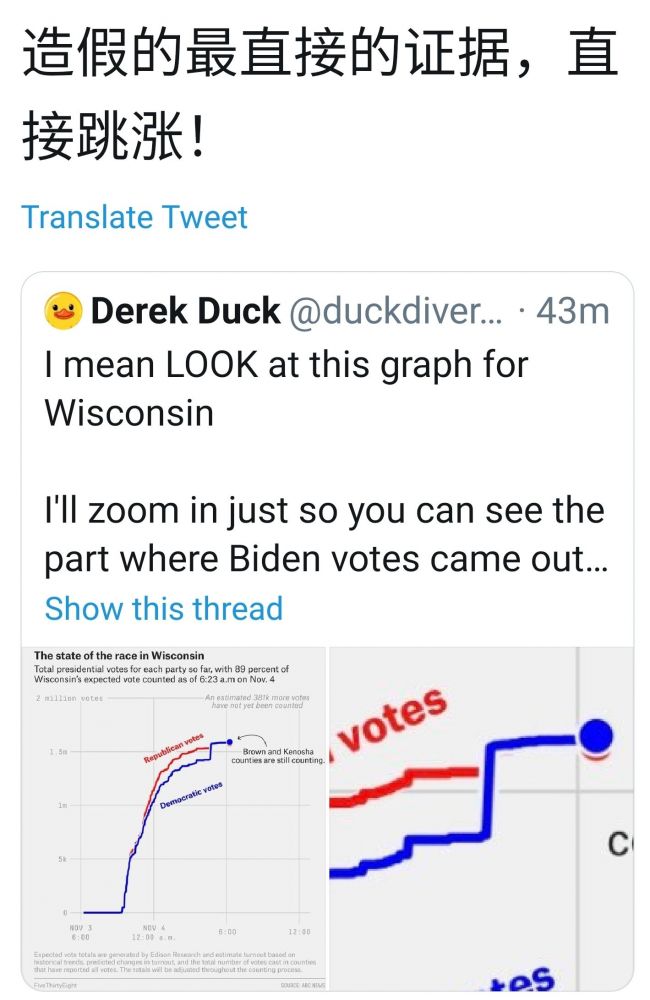Click the Translate Tweet link
This screenshot has width=650, height=1000.
click(x=134, y=217)
